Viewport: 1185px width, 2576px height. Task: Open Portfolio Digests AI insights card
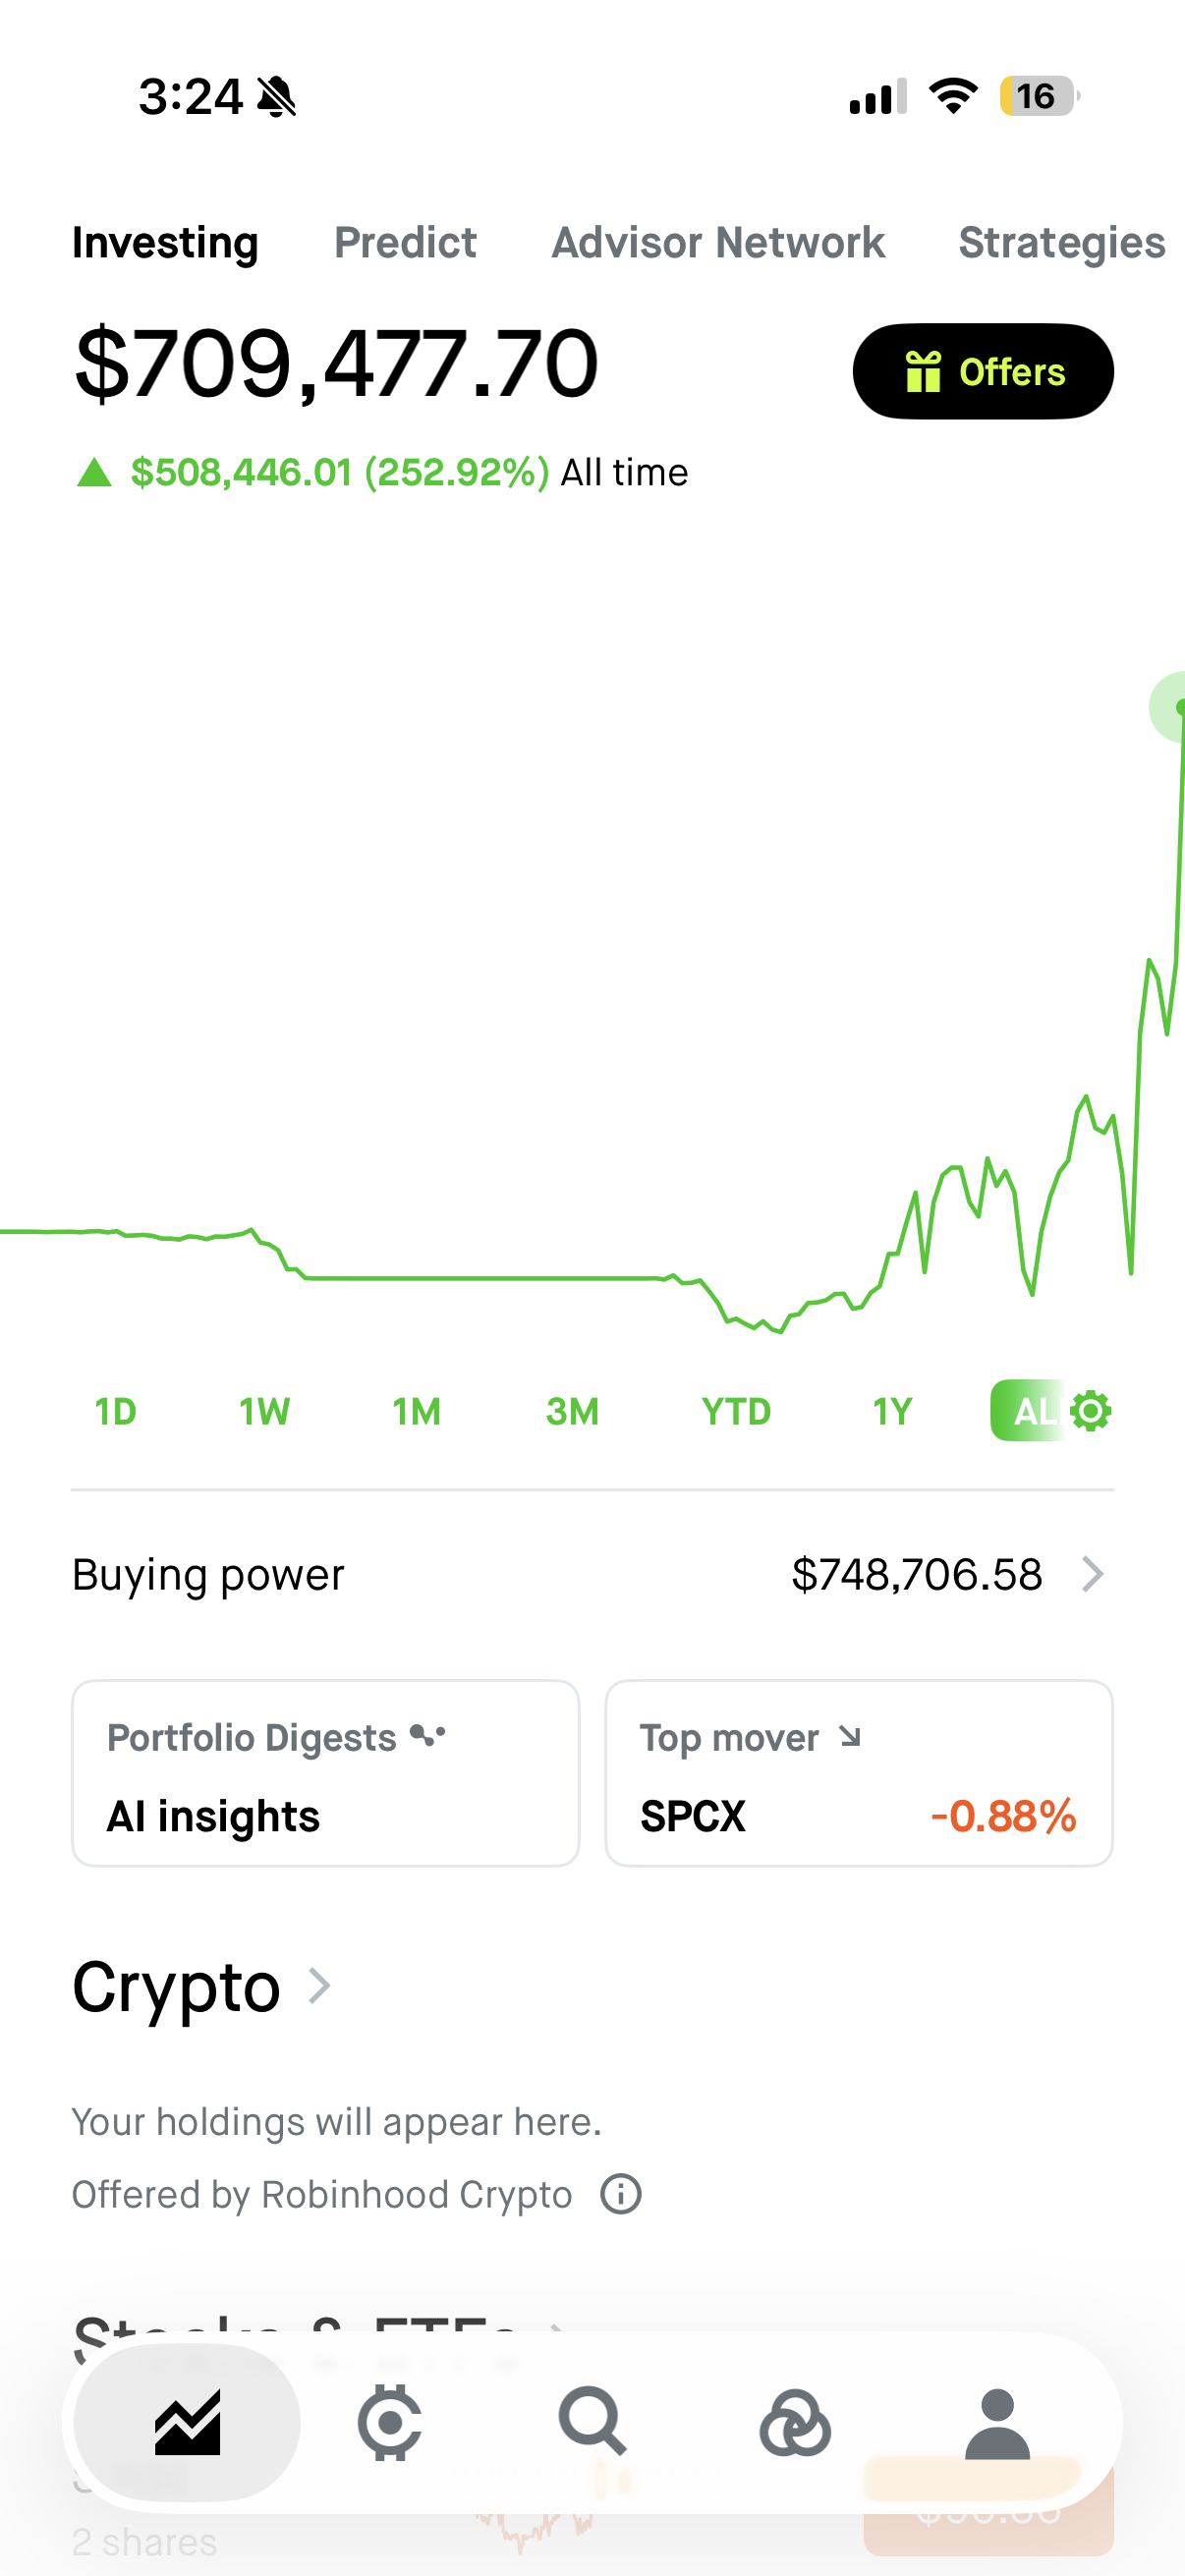[x=326, y=1773]
